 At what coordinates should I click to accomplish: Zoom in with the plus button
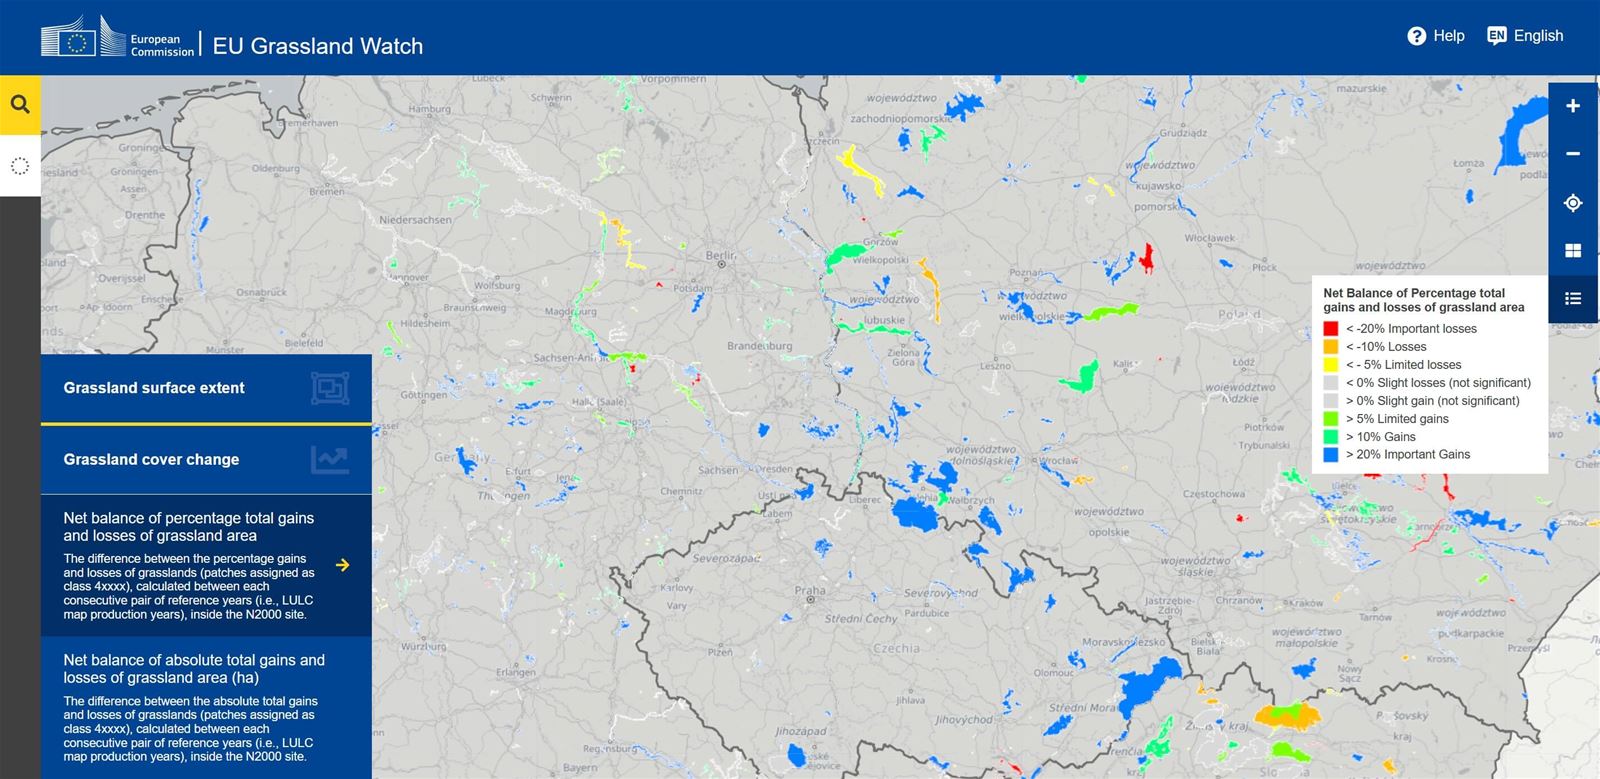[x=1573, y=106]
